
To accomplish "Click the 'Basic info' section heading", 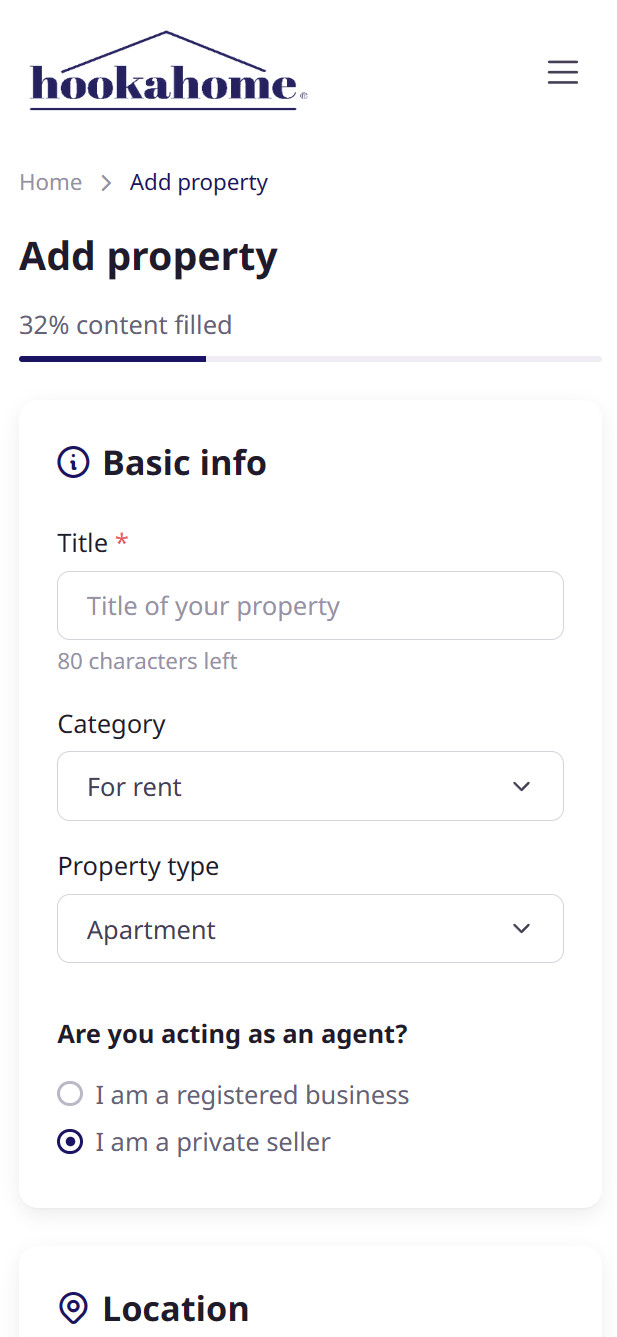I will pos(185,463).
